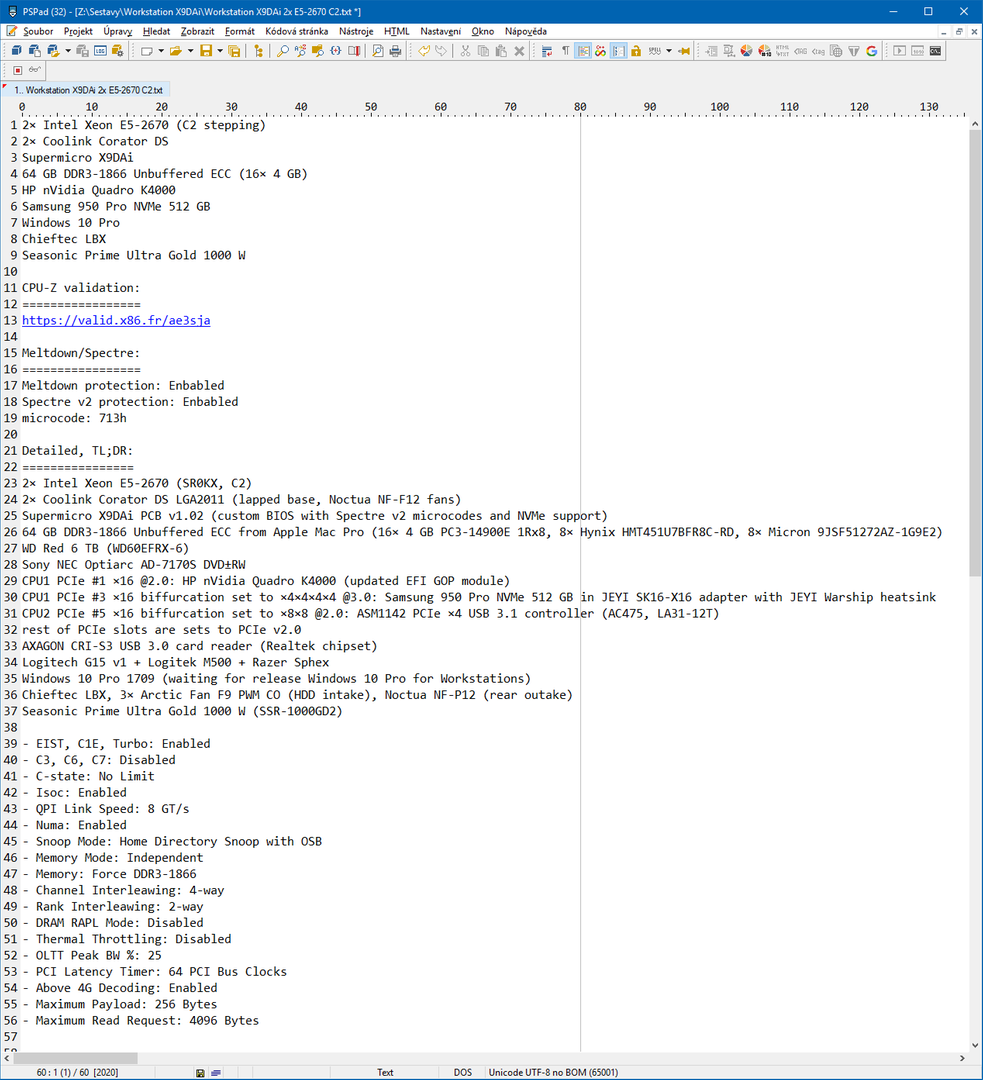Click the New project cube icon
This screenshot has height=1080, width=983.
[x=16, y=51]
